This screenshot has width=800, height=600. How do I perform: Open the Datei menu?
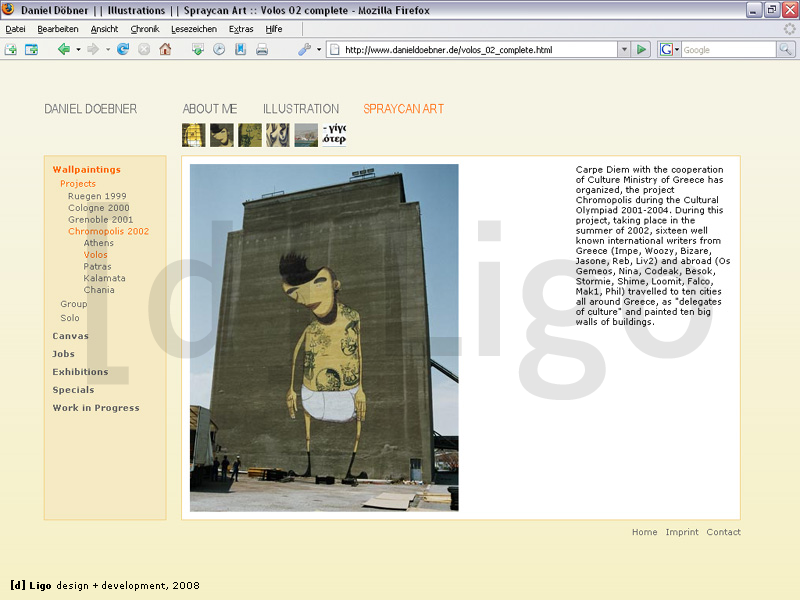point(15,29)
